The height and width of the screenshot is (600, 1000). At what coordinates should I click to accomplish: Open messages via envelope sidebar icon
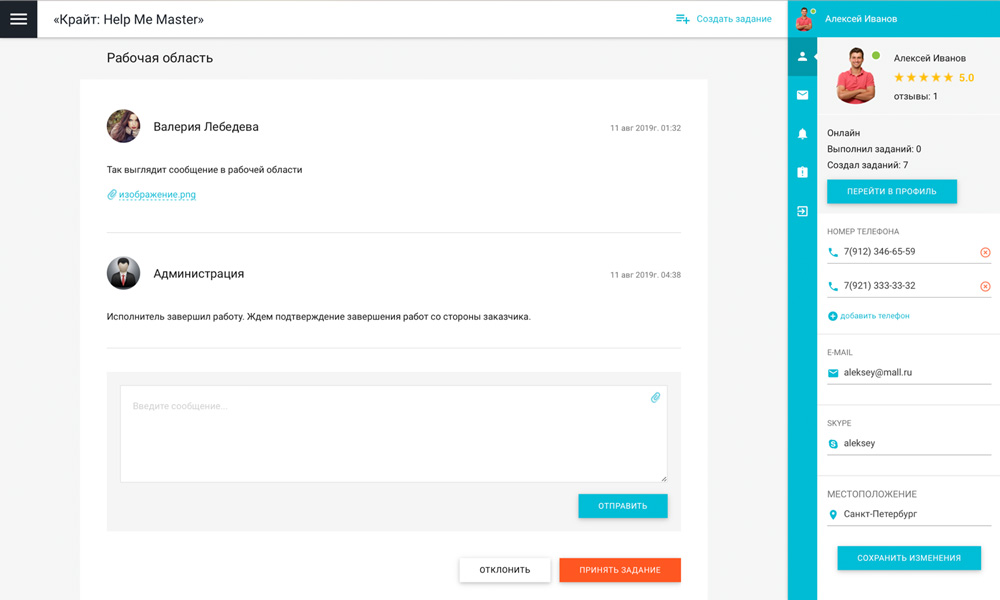click(x=802, y=95)
